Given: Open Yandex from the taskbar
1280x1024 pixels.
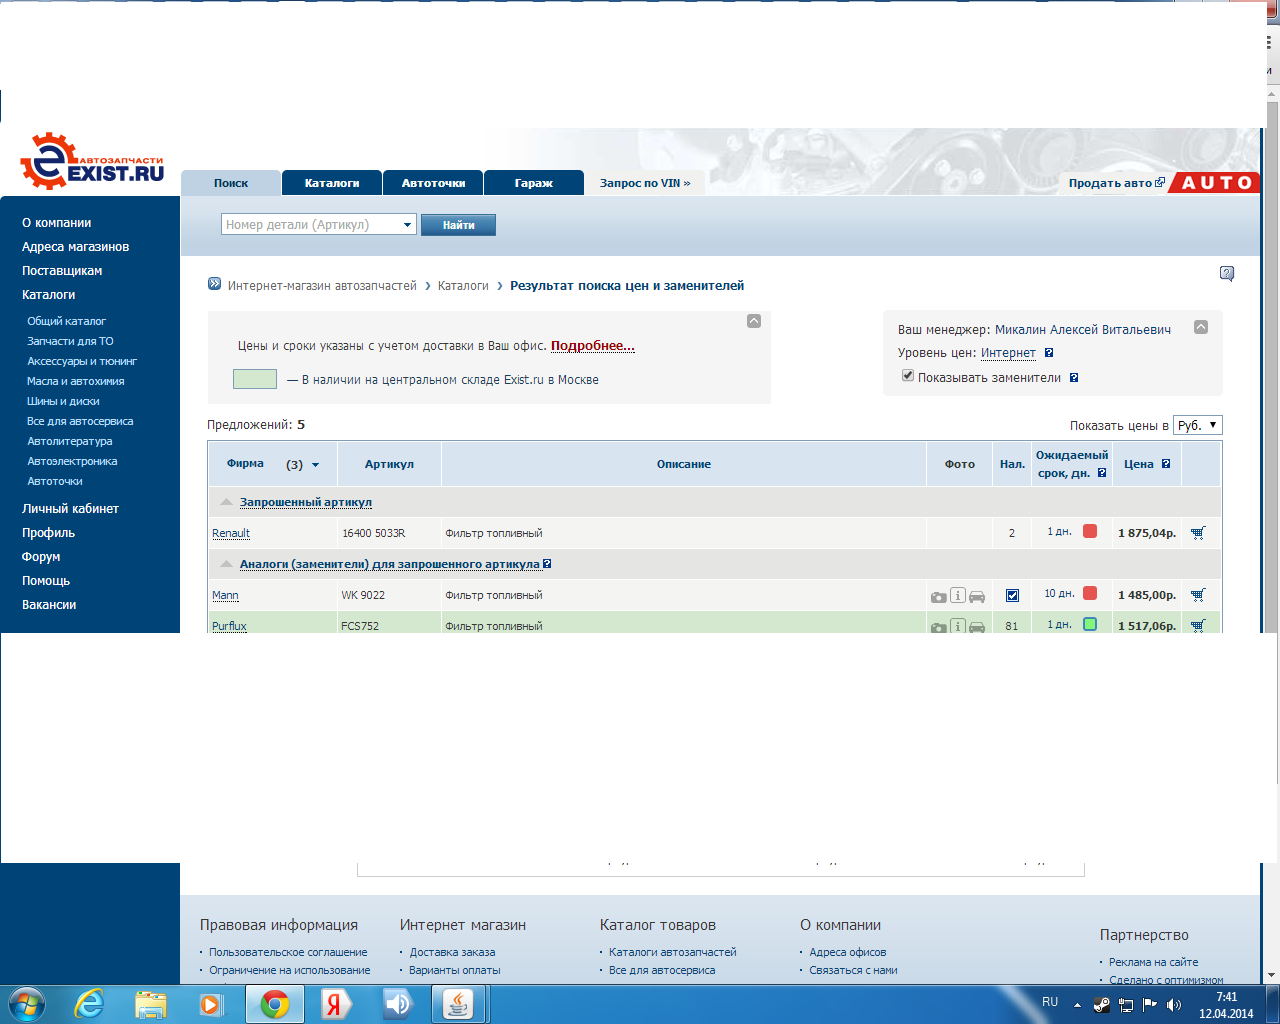Looking at the screenshot, I should coord(336,1004).
